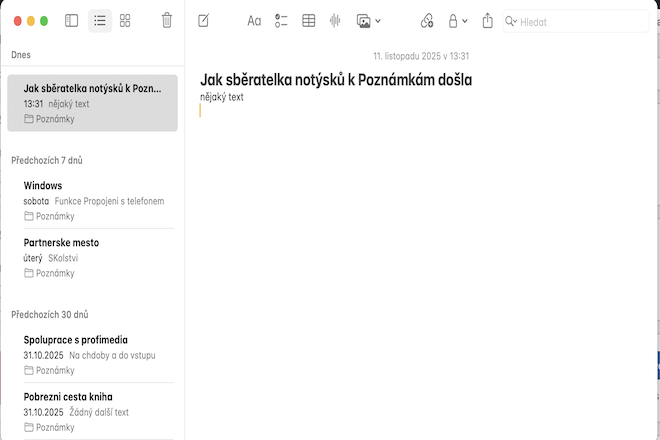Screen dimensions: 660x440
Task: Insert a table into the note
Action: pyautogui.click(x=309, y=21)
